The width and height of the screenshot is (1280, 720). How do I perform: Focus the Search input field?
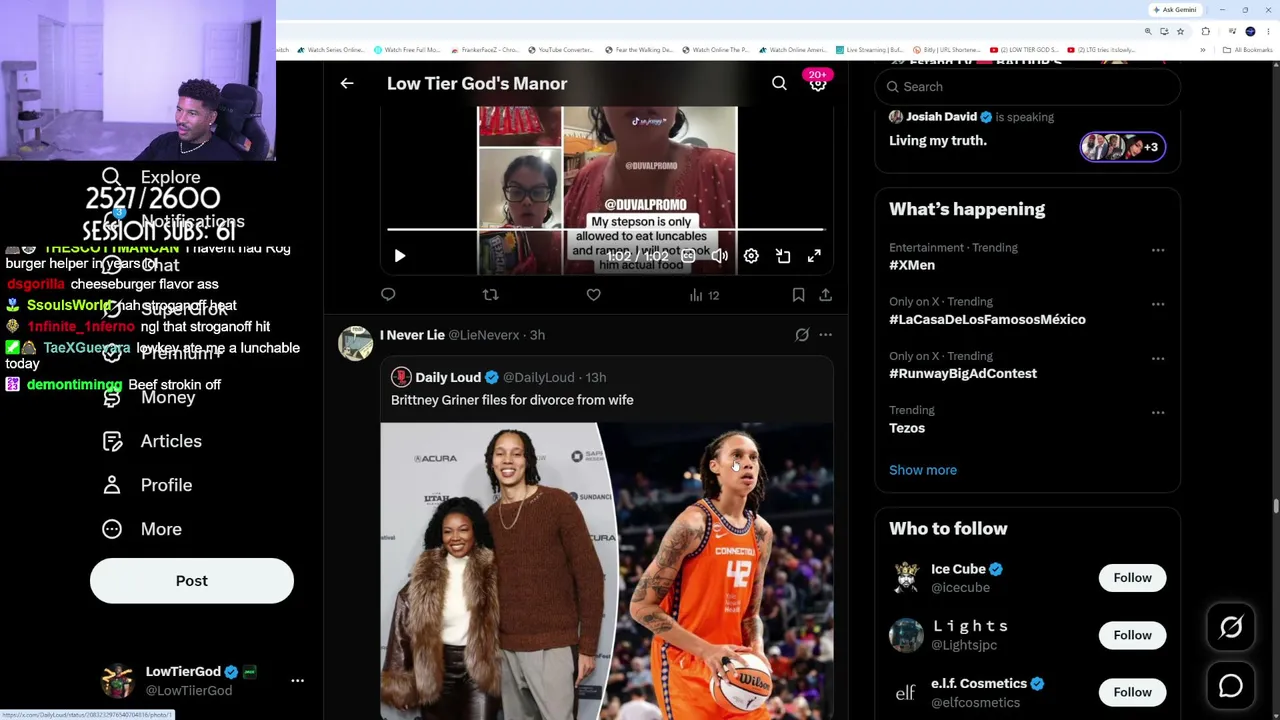(x=1028, y=87)
